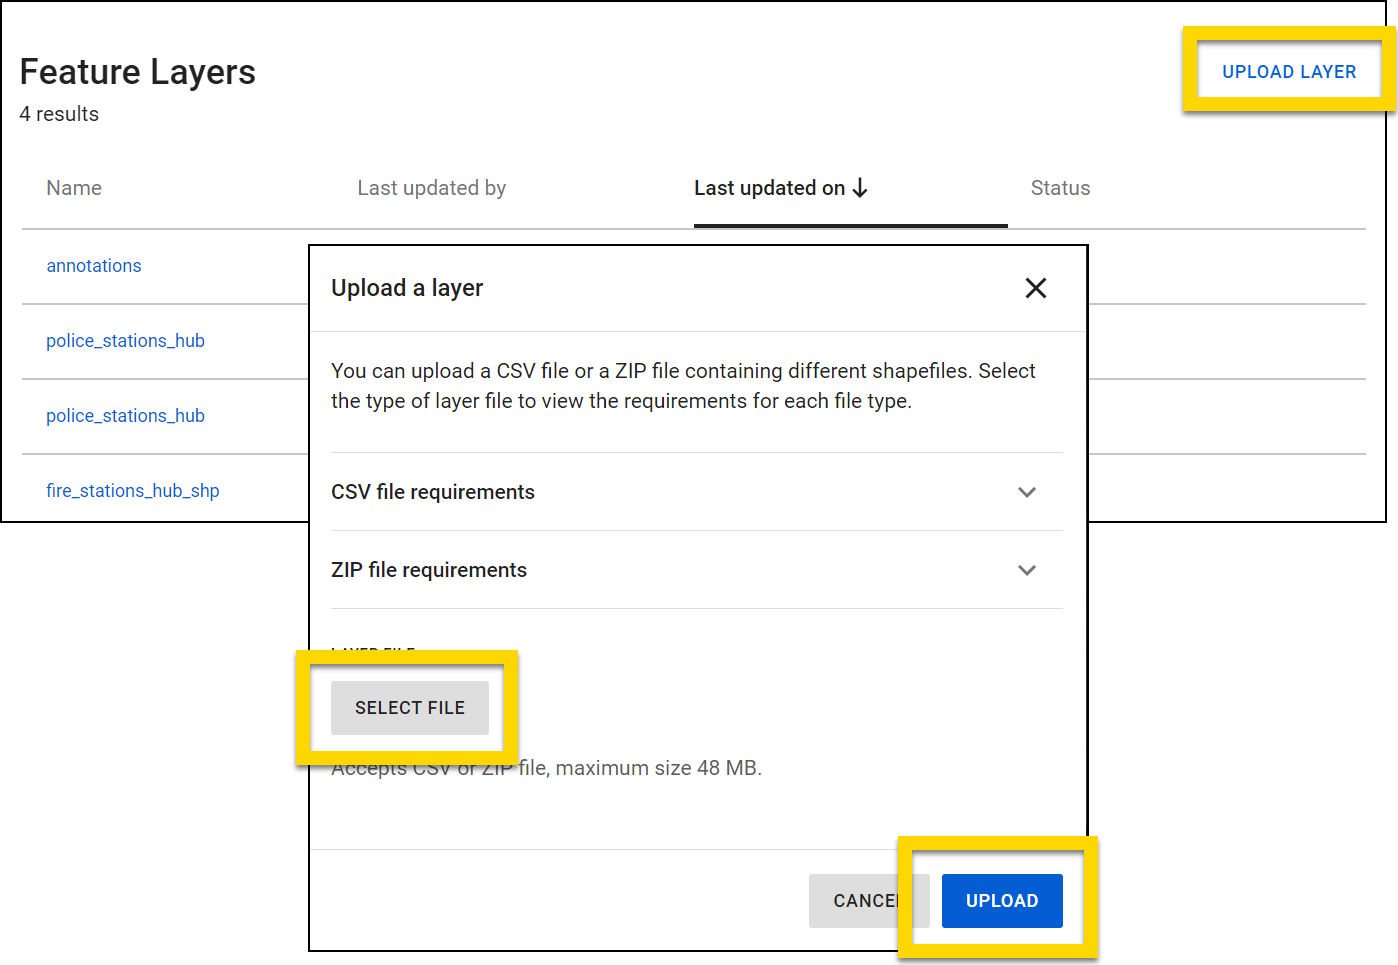Viewport: 1398px width, 965px height.
Task: Open the first police_stations_hub layer
Action: pyautogui.click(x=125, y=340)
